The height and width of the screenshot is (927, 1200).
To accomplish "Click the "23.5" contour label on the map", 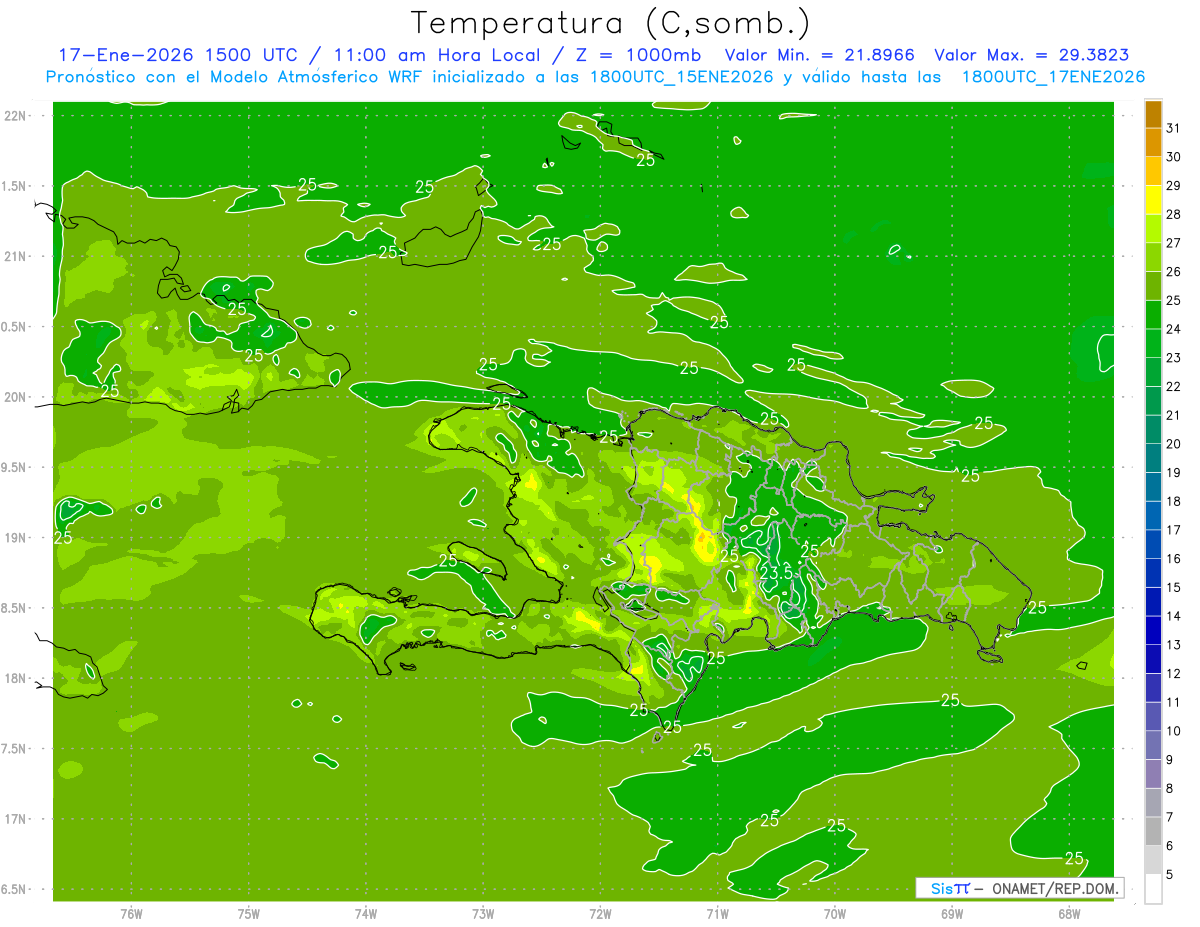I will pos(775,572).
